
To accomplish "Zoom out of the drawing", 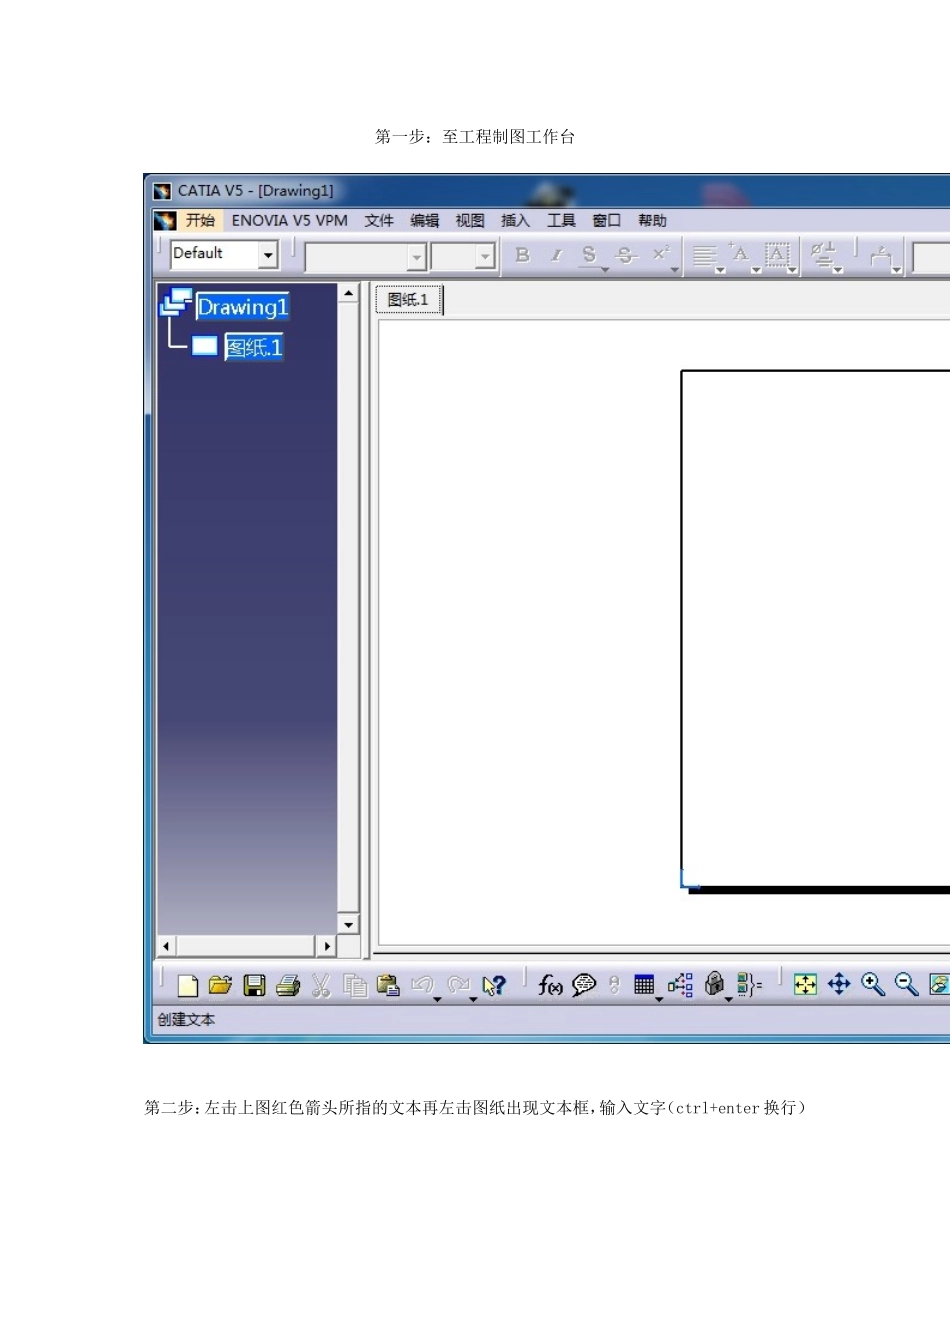I will tap(907, 985).
